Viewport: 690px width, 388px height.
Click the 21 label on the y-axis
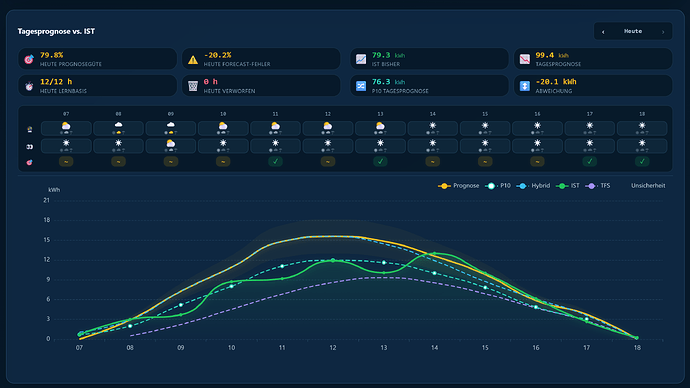[47, 200]
